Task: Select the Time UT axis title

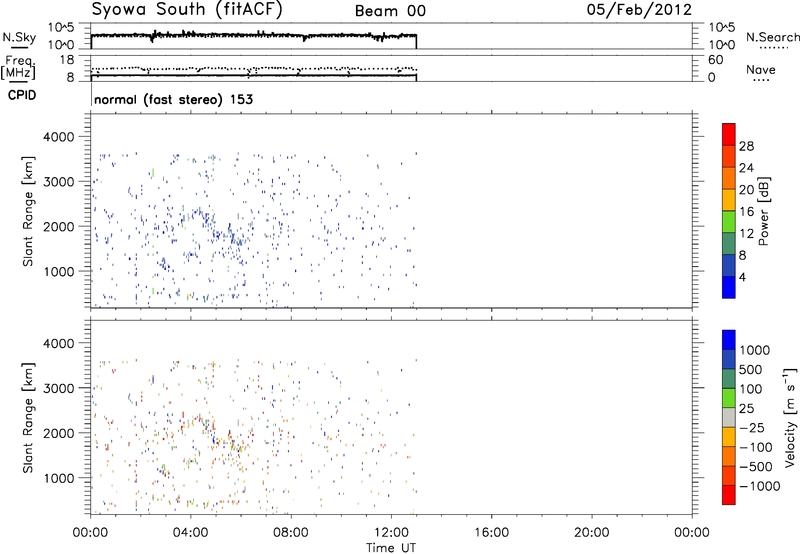Action: pyautogui.click(x=391, y=548)
